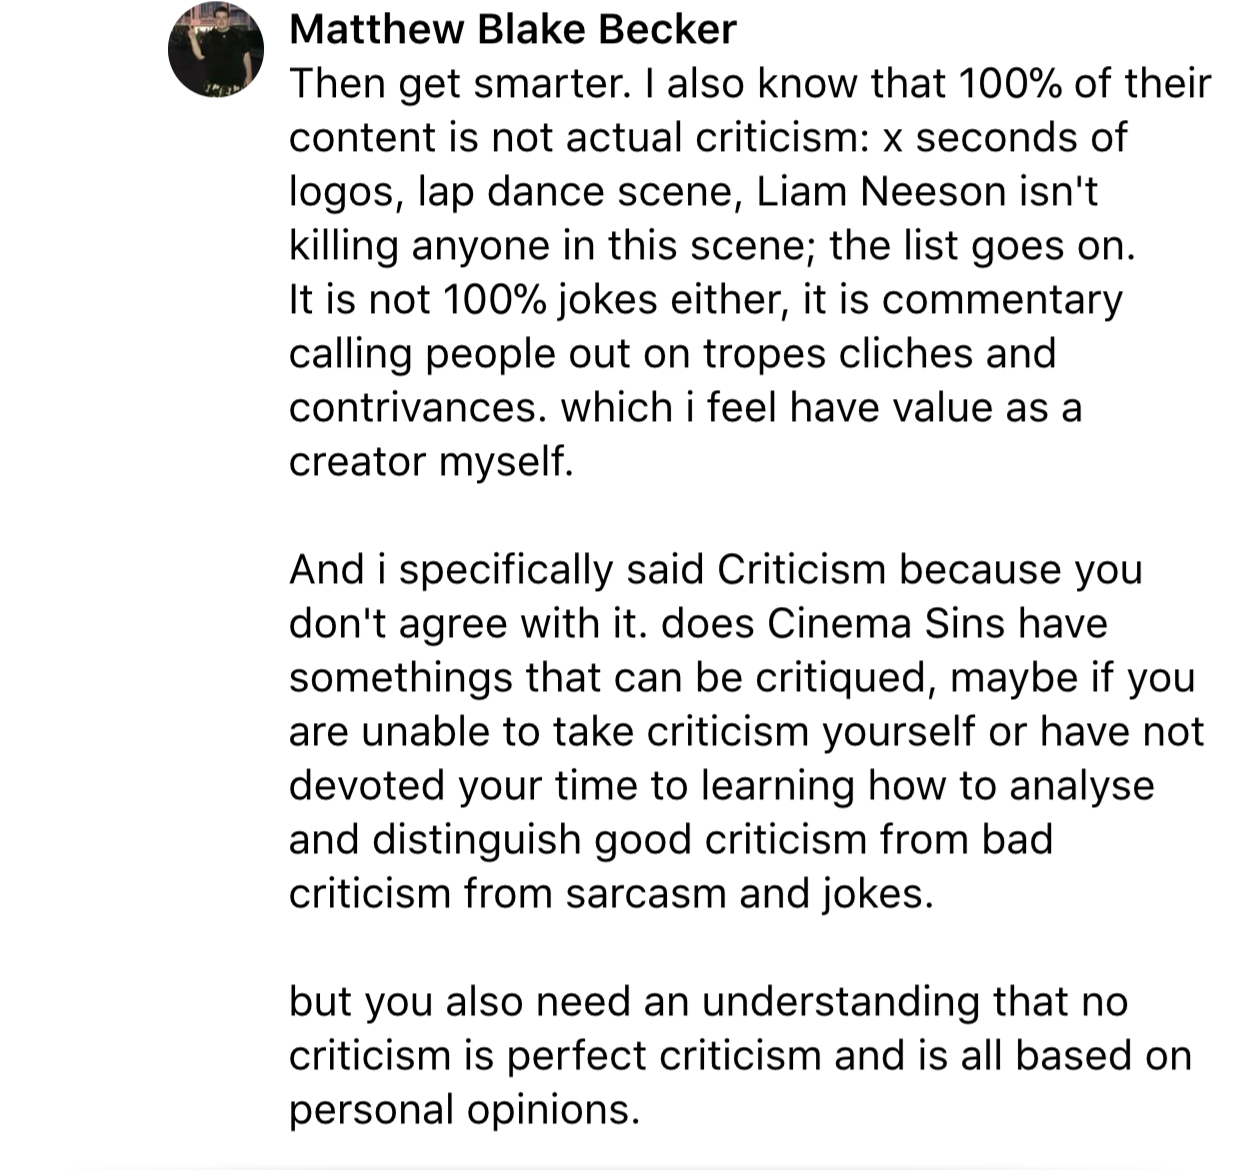Click line "calling people out on tropes cliches"
1242x1170 pixels.
click(x=673, y=353)
